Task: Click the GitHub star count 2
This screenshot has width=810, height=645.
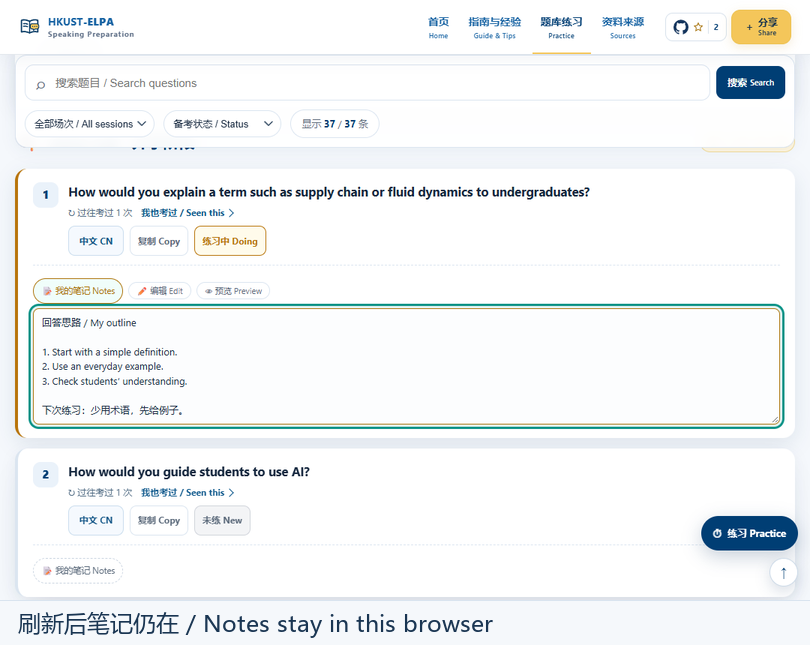Action: (716, 27)
